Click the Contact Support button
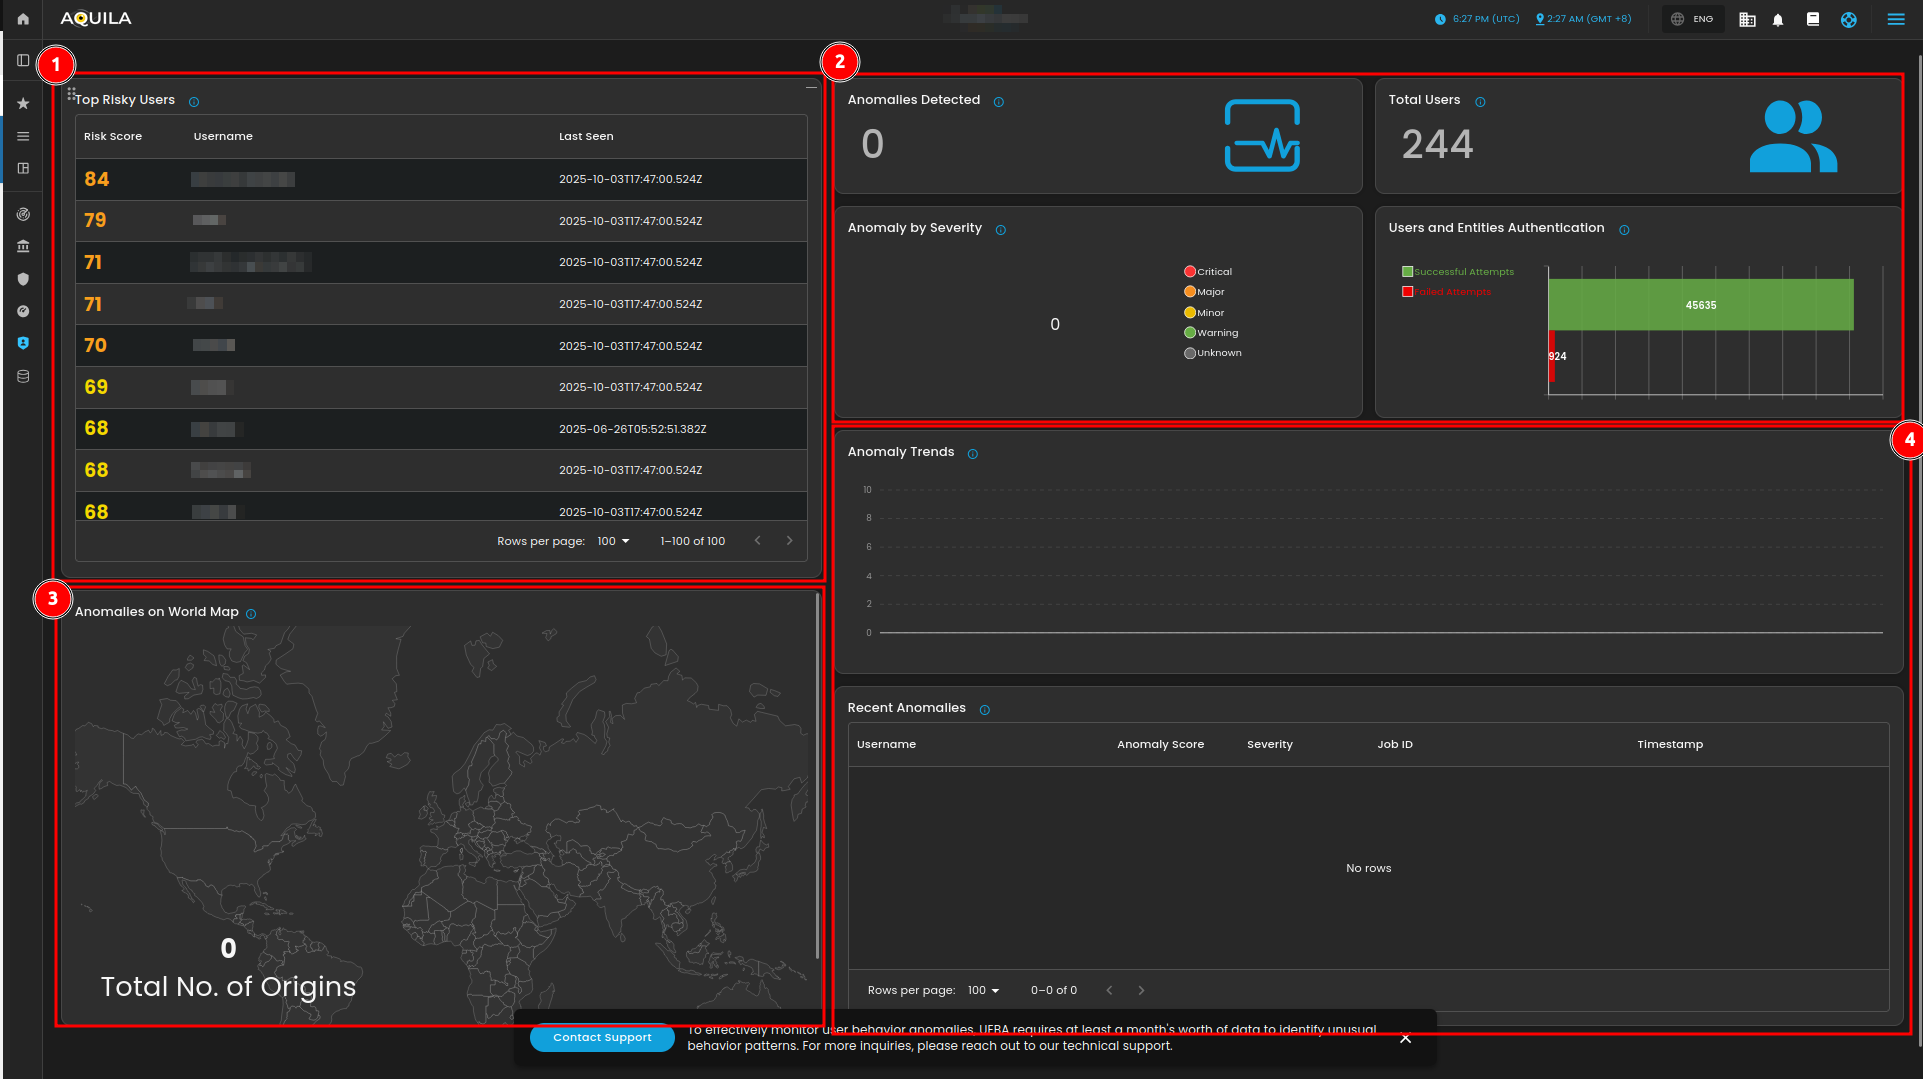The height and width of the screenshot is (1079, 1923). click(x=602, y=1038)
